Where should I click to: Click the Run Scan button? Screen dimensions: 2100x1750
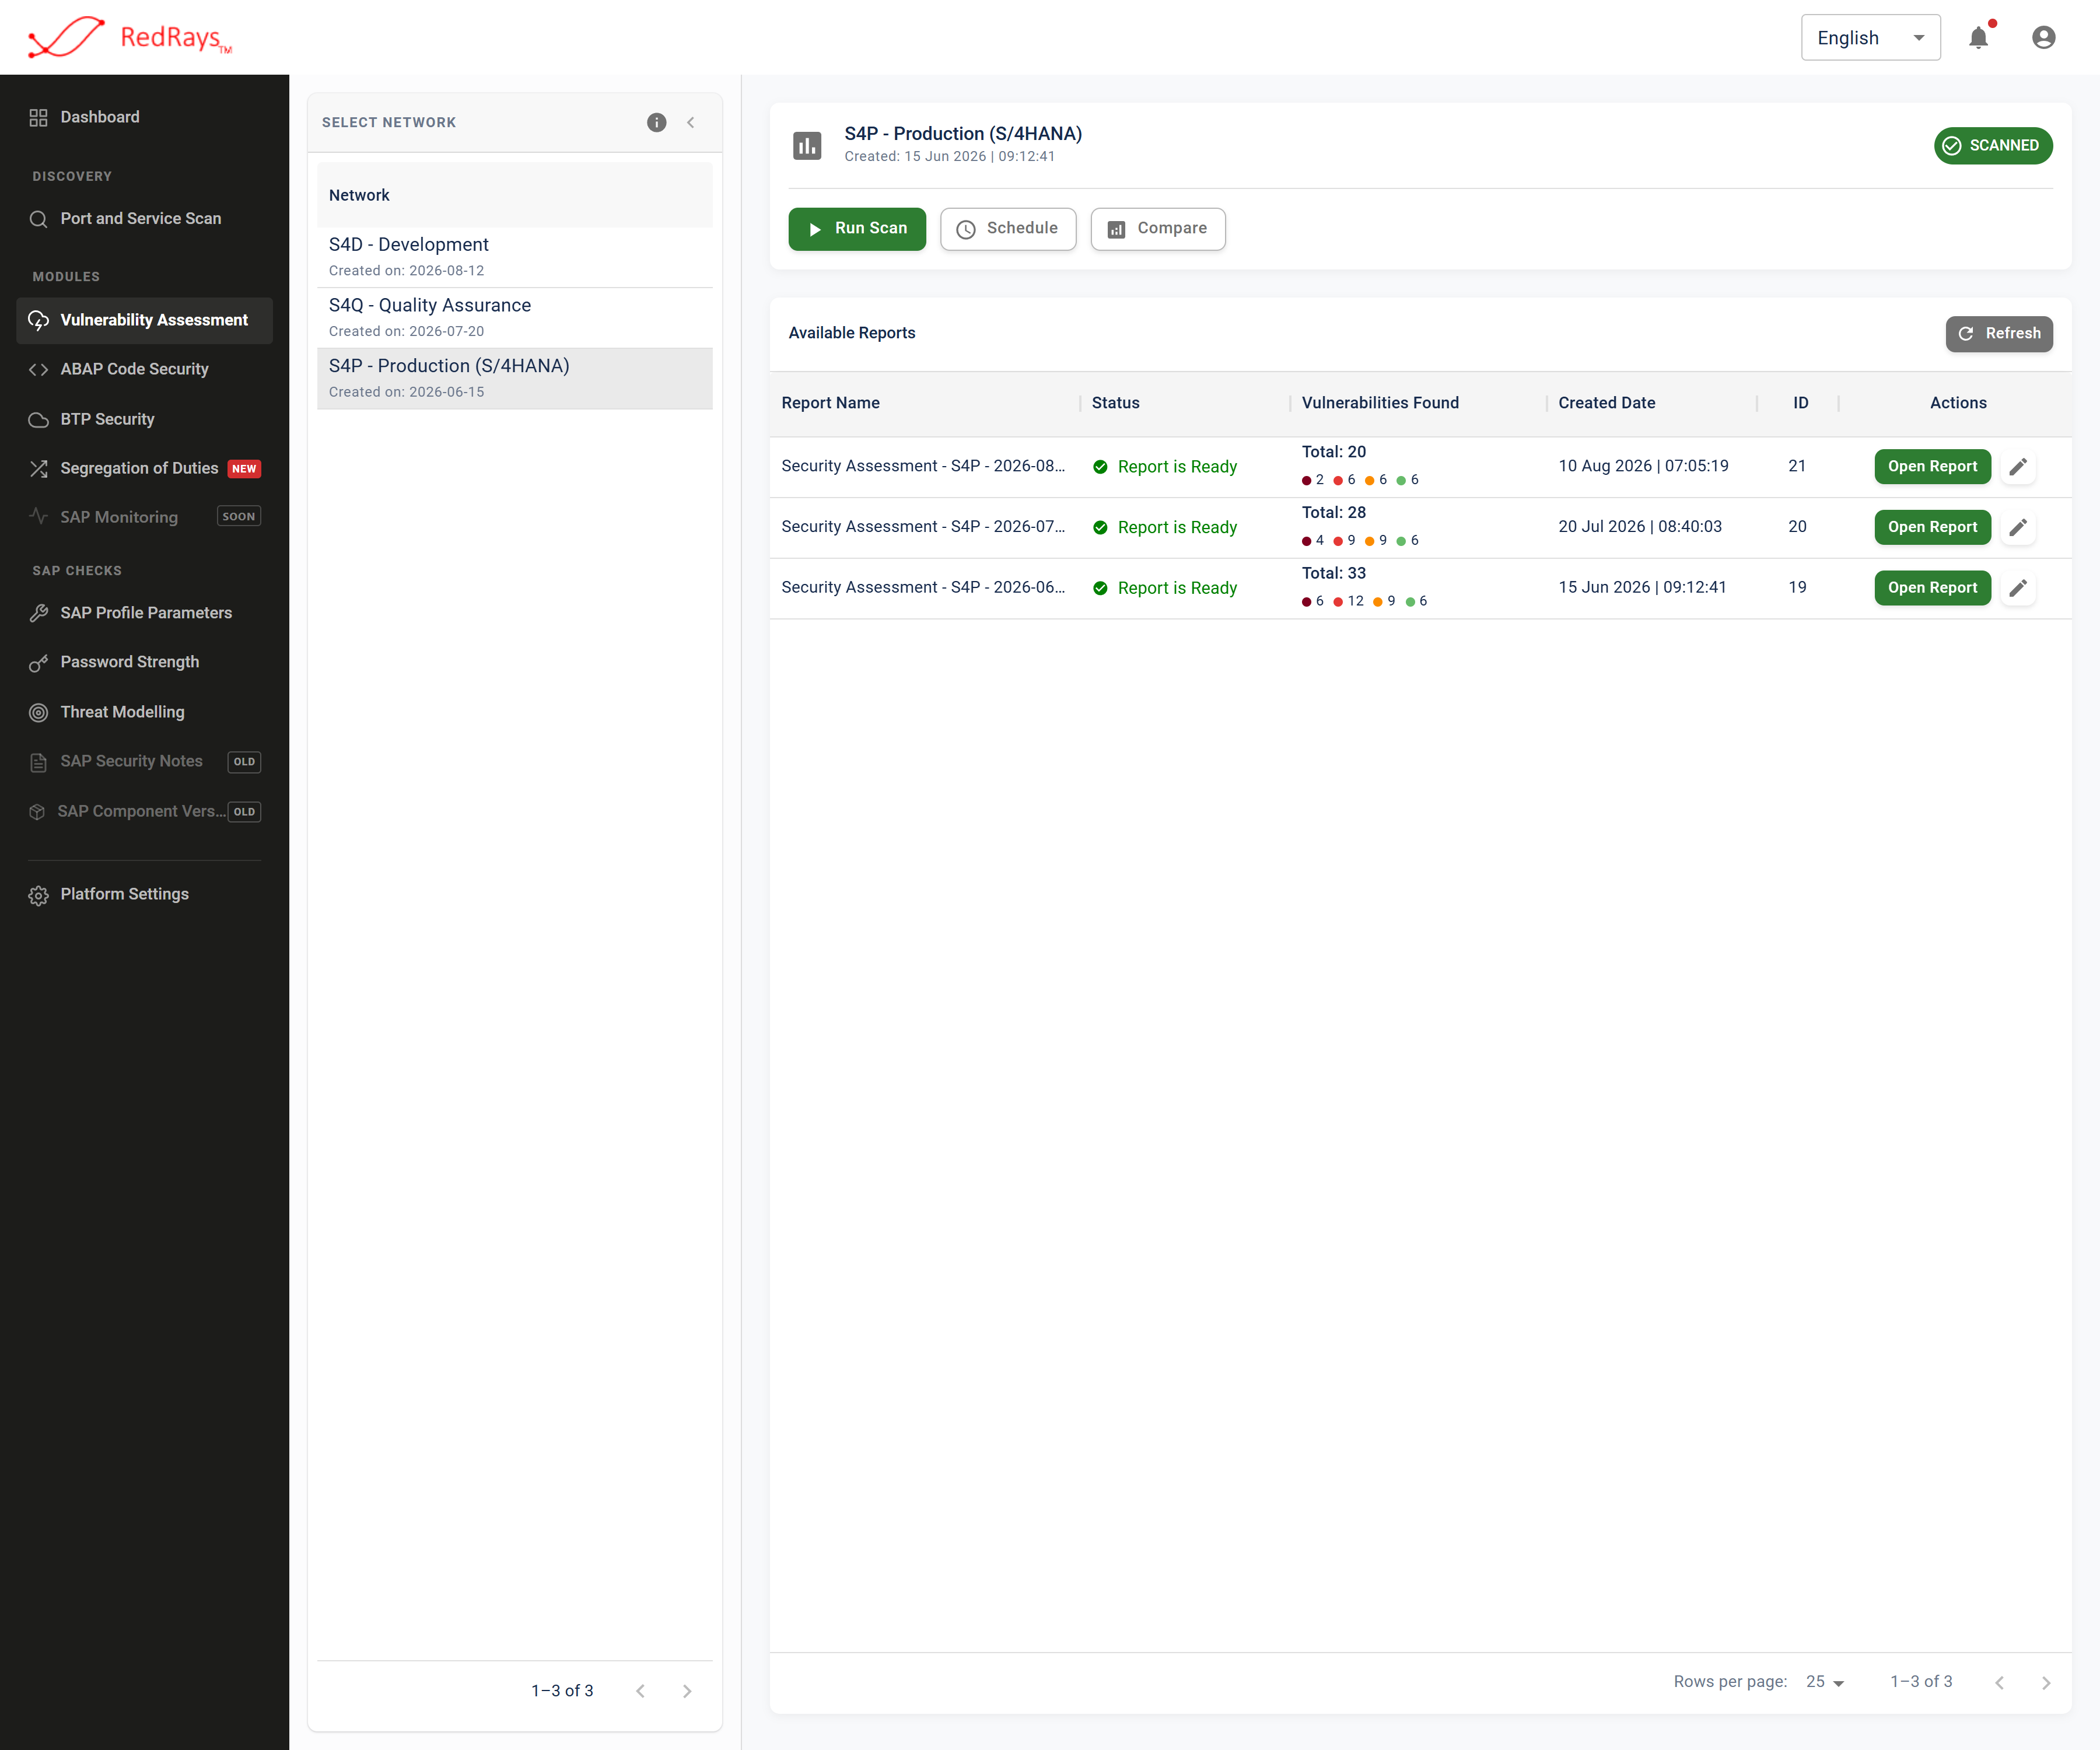[x=857, y=229]
